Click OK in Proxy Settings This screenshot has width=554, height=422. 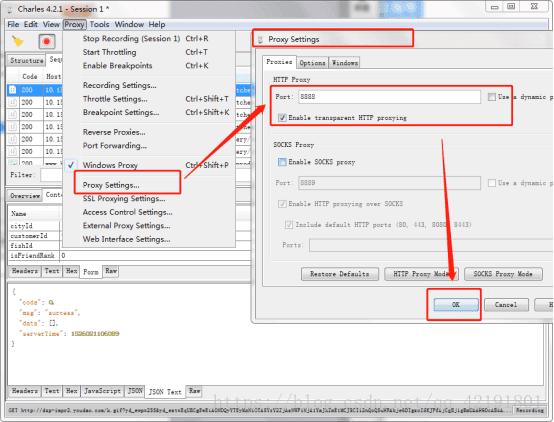point(456,305)
